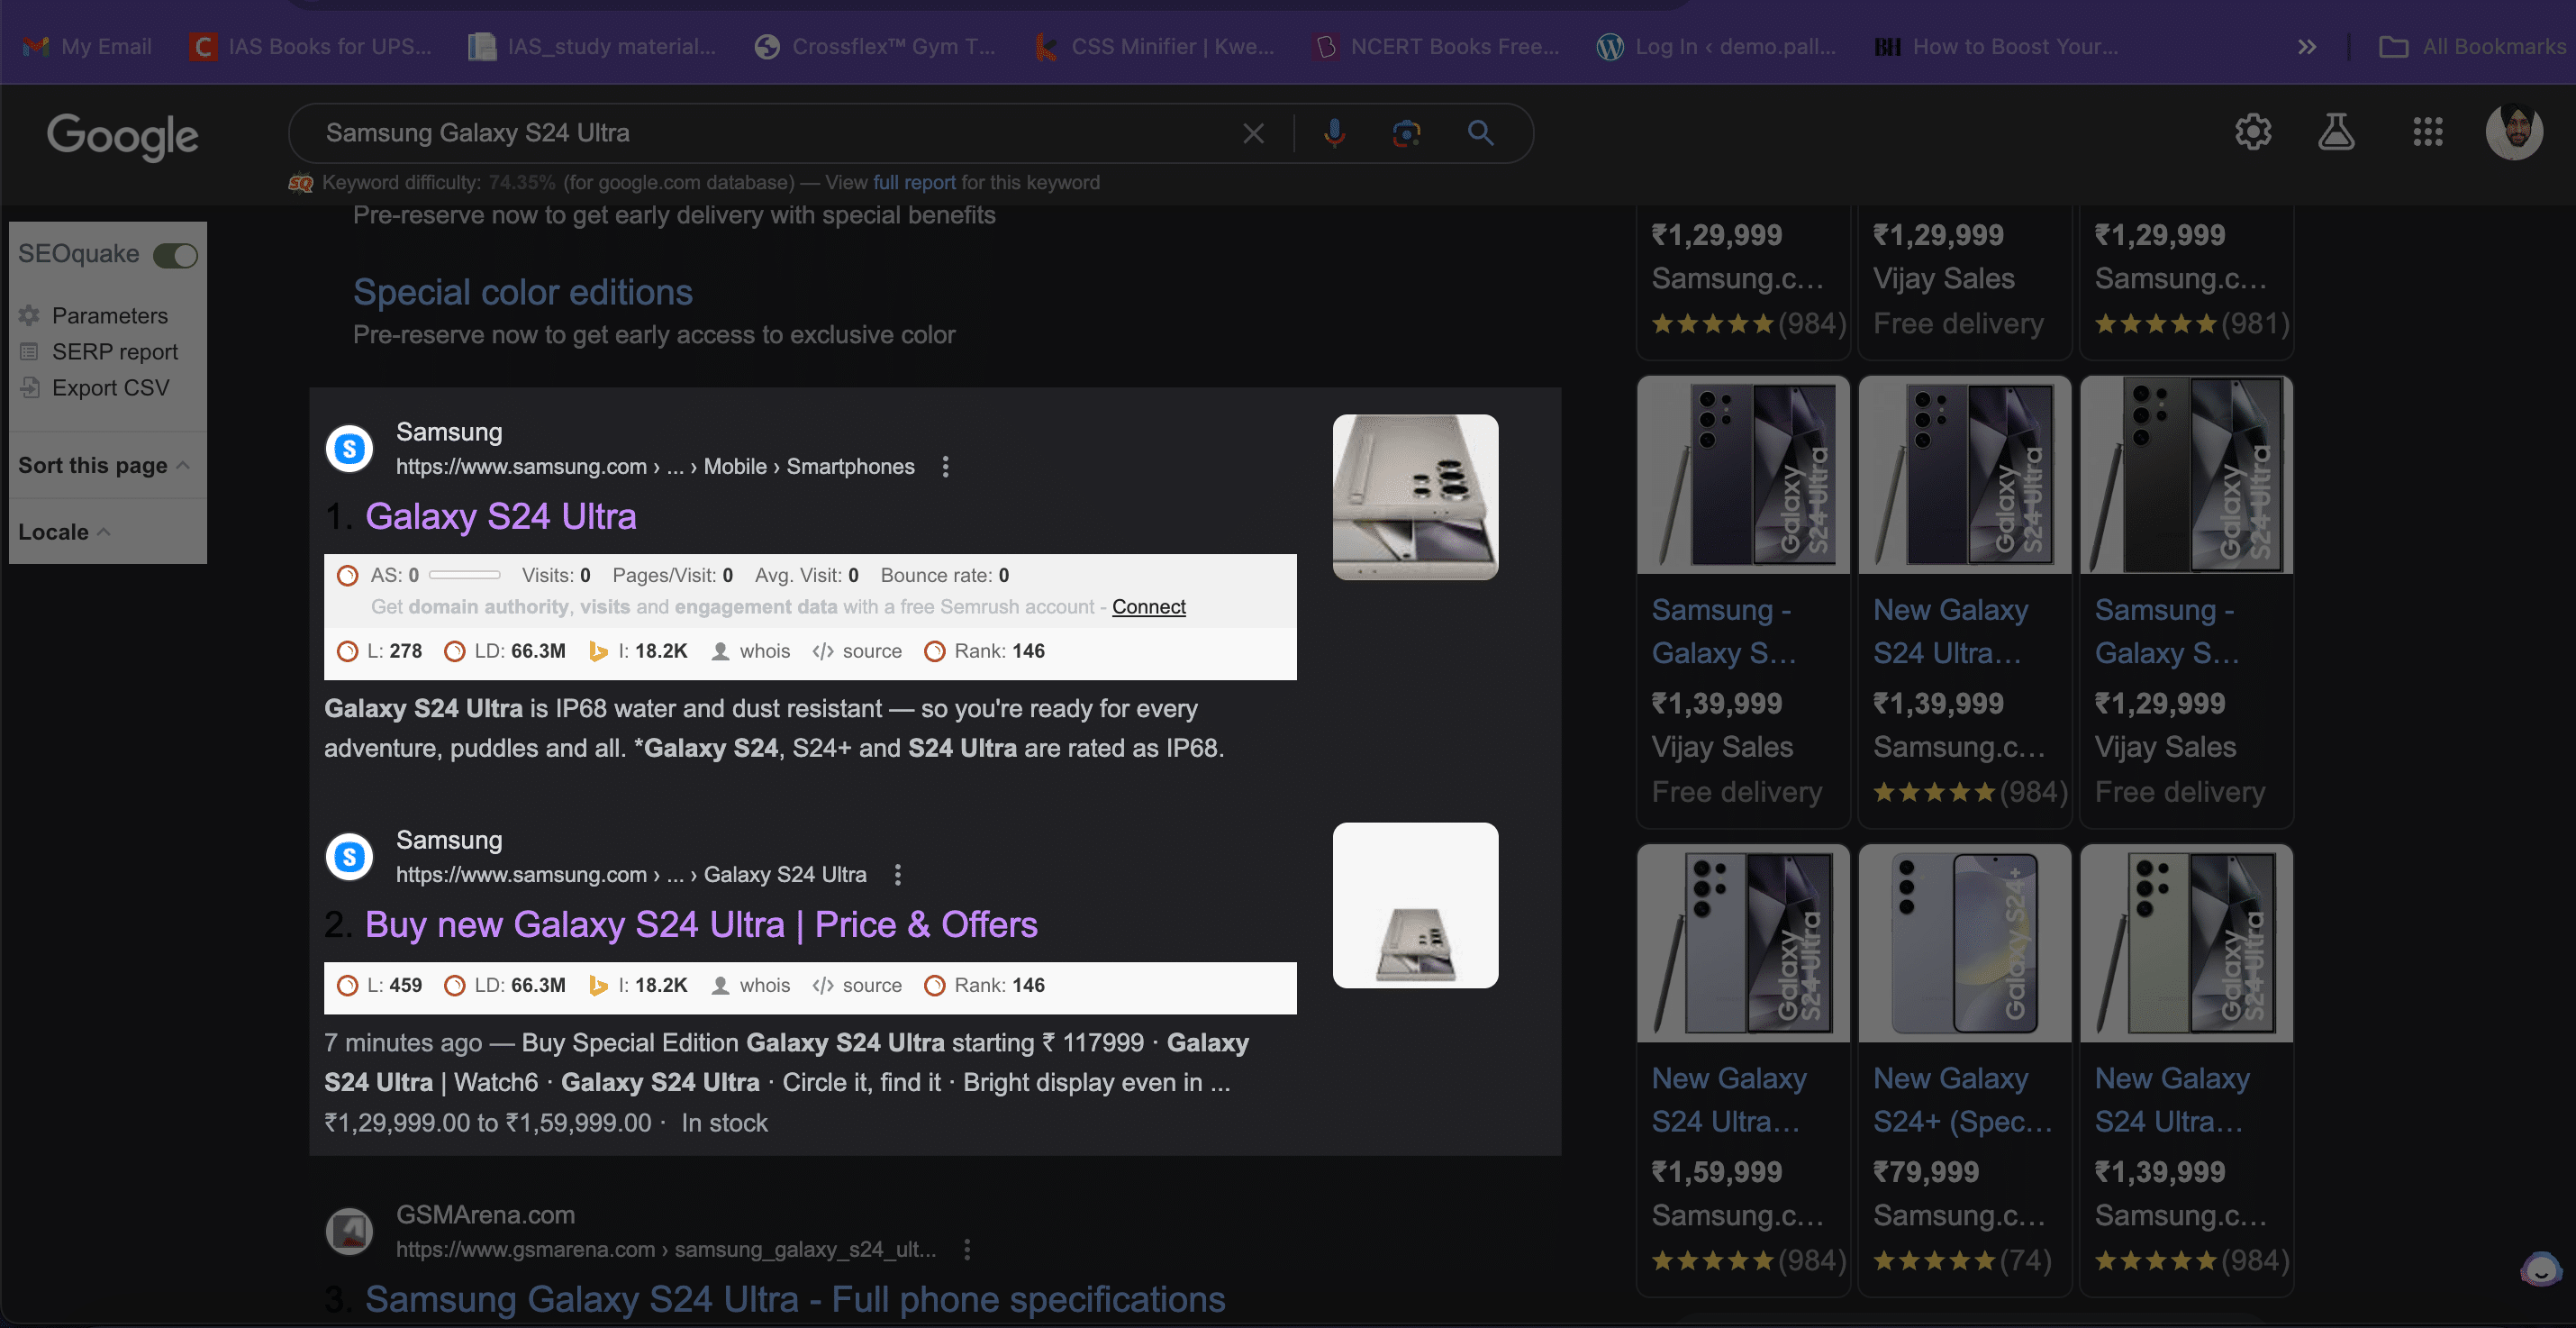View source in Price & Offers SEObar

tap(858, 985)
